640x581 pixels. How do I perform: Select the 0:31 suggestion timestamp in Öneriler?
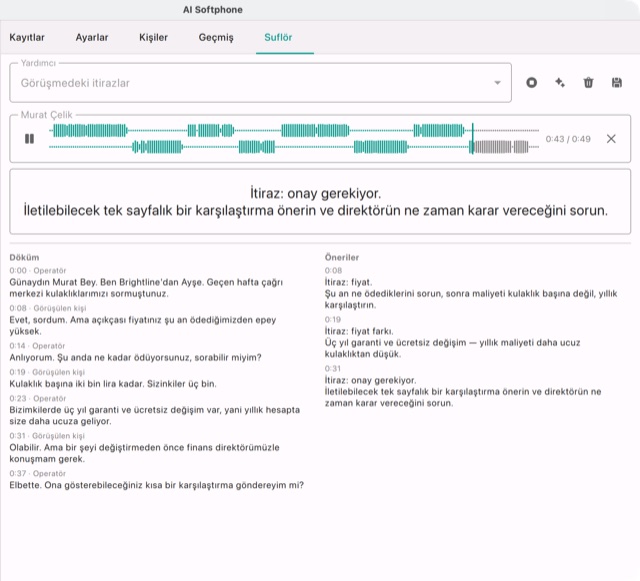[x=333, y=368]
